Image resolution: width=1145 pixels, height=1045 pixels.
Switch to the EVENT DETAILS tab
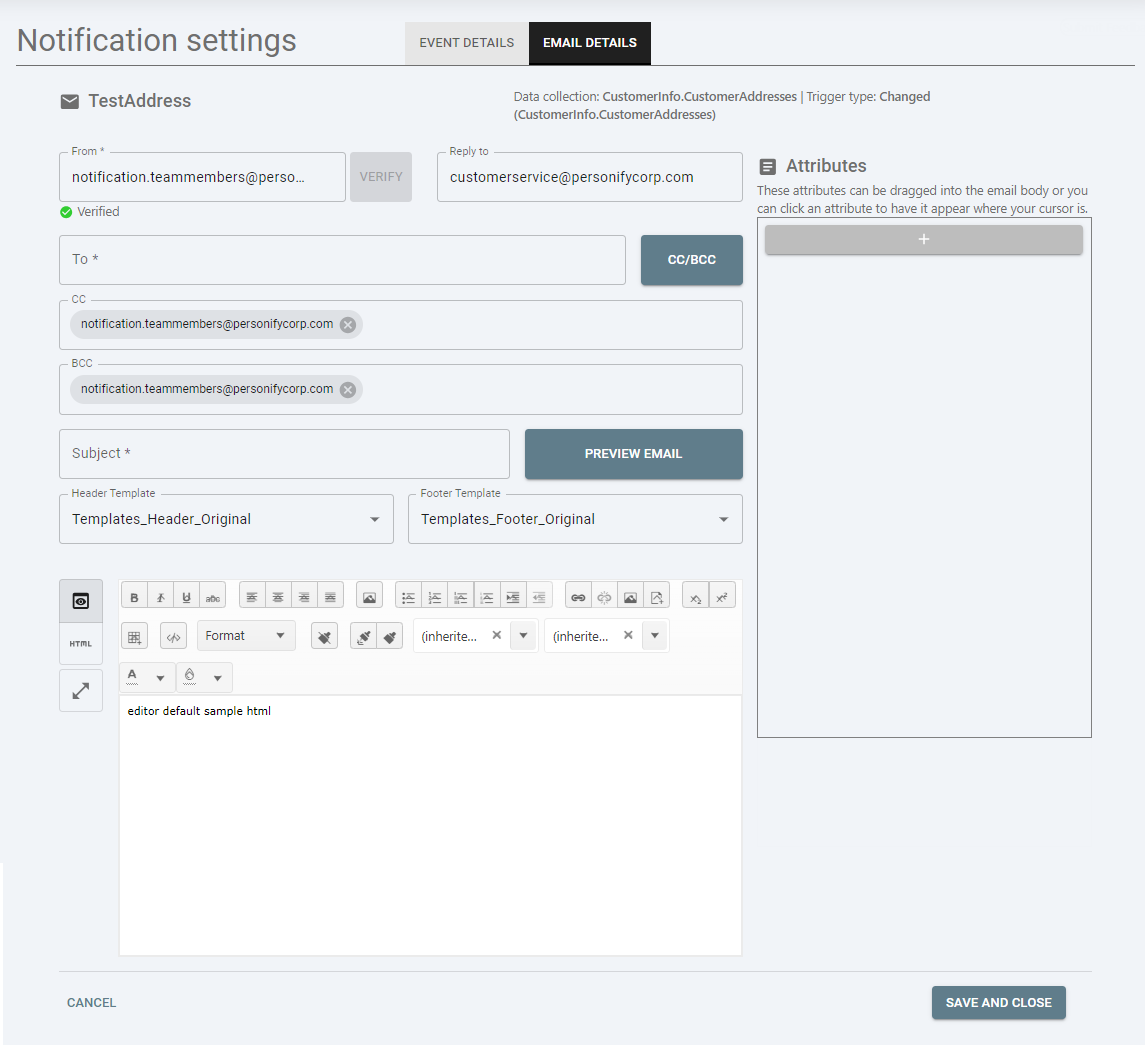point(467,43)
